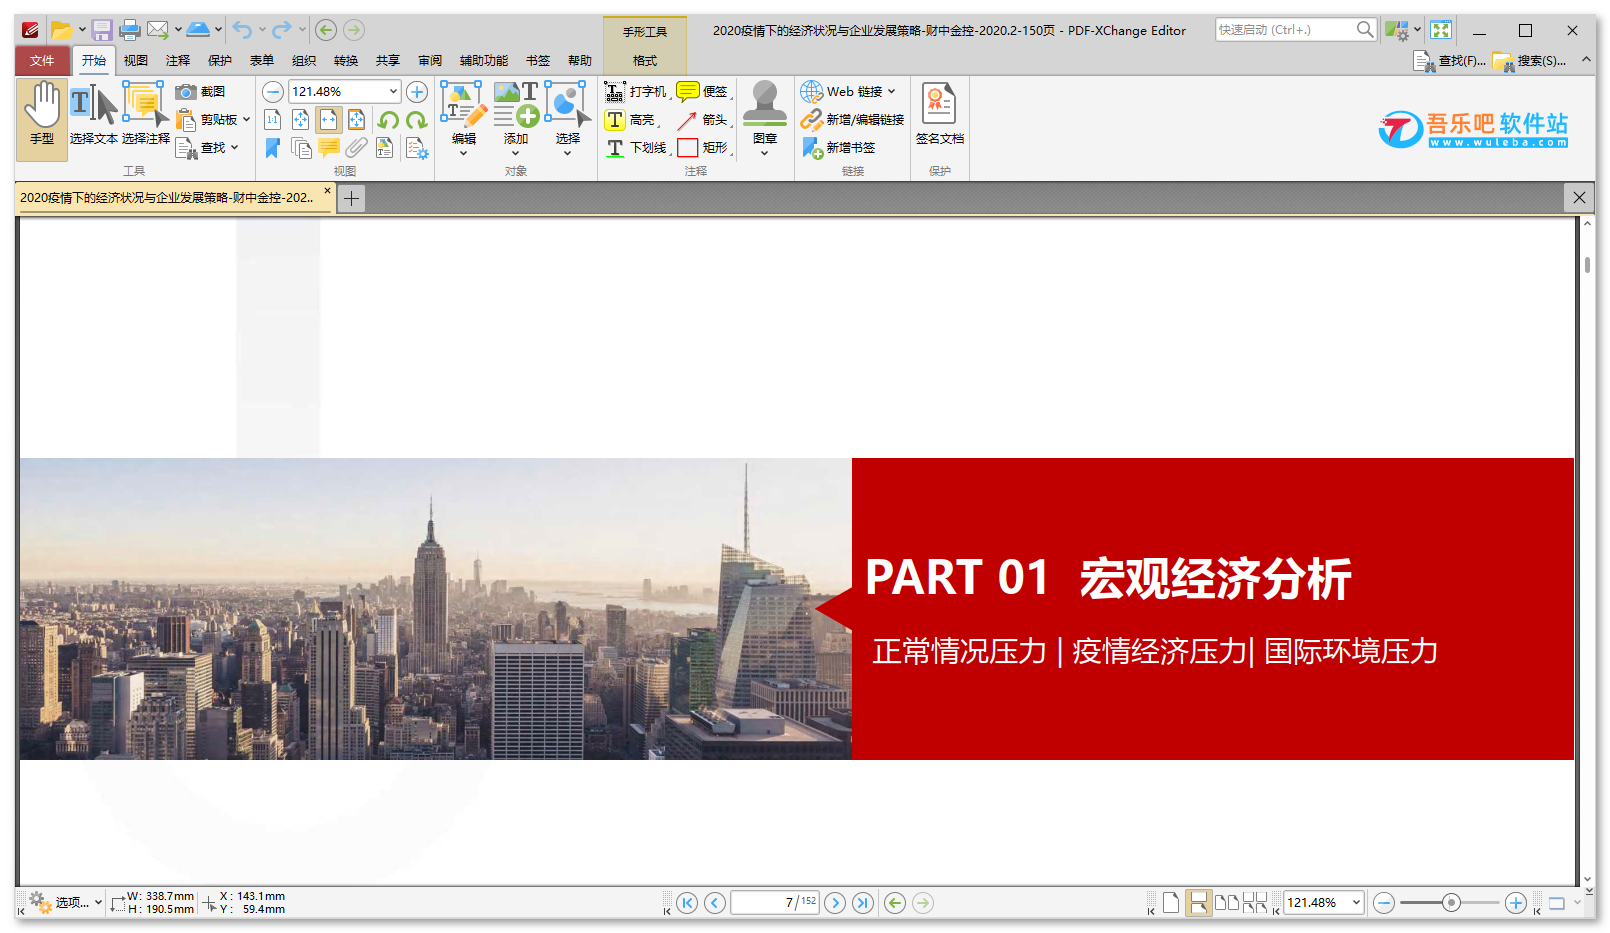Open the Stamp tool (图章)

click(765, 118)
